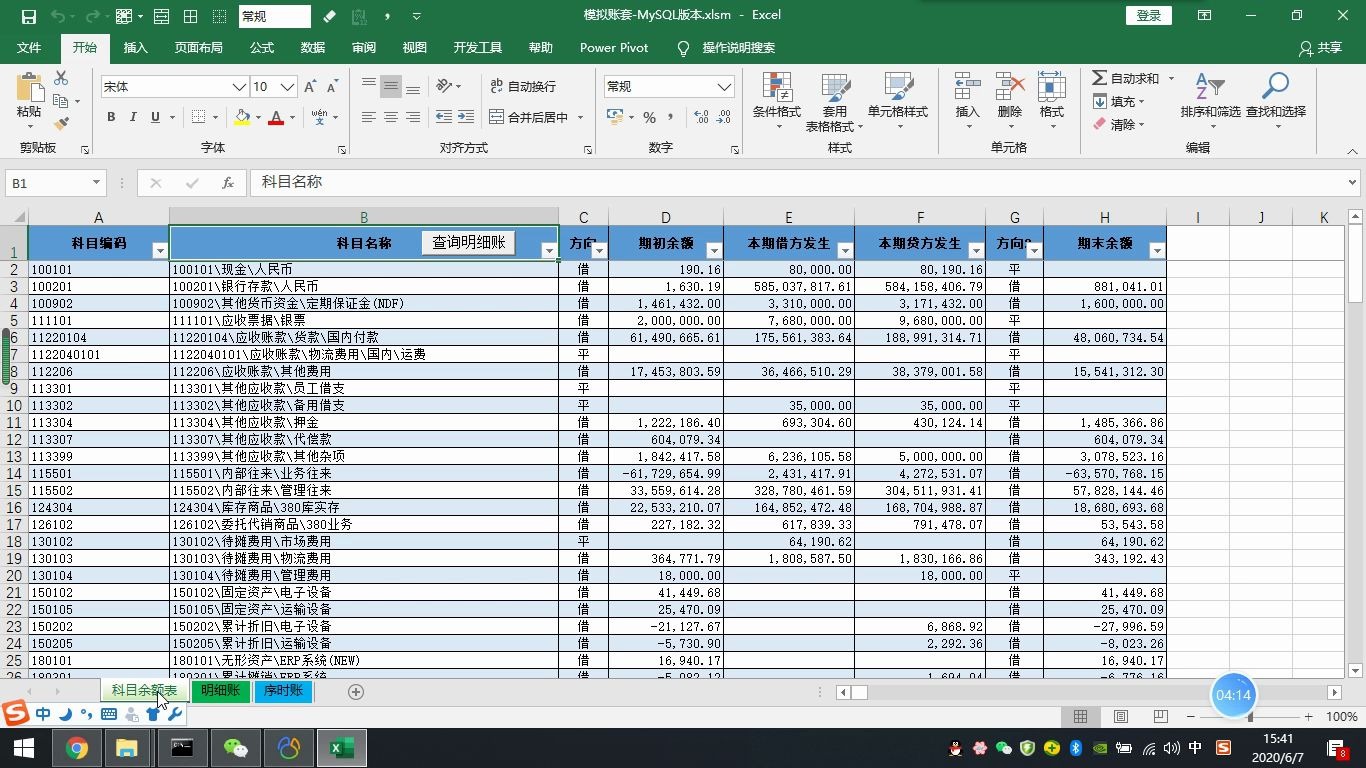The image size is (1366, 768).
Task: Open filter dropdown for 本期借方发生 column
Action: point(845,251)
